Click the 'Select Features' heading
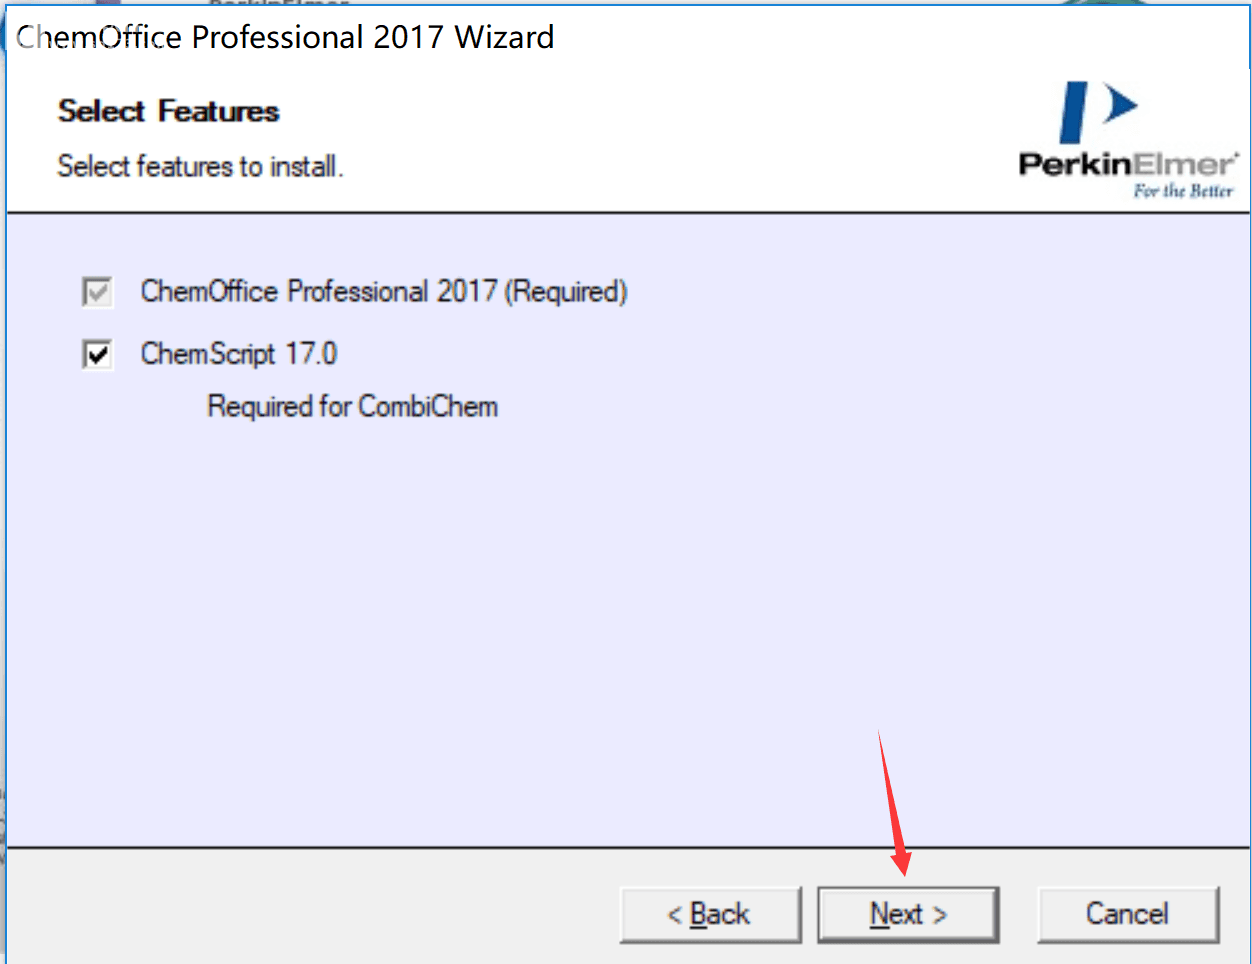 tap(168, 111)
